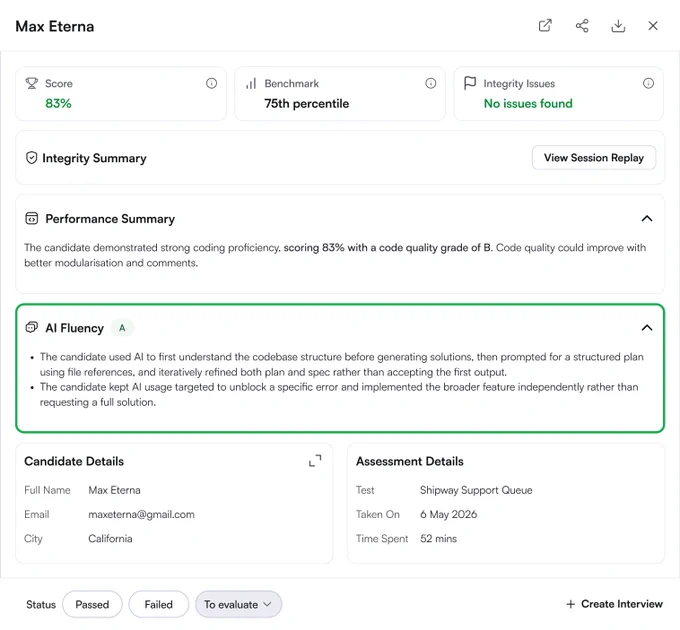Click the Shipway Support Queue test name
This screenshot has height=630, width=680.
click(x=476, y=490)
